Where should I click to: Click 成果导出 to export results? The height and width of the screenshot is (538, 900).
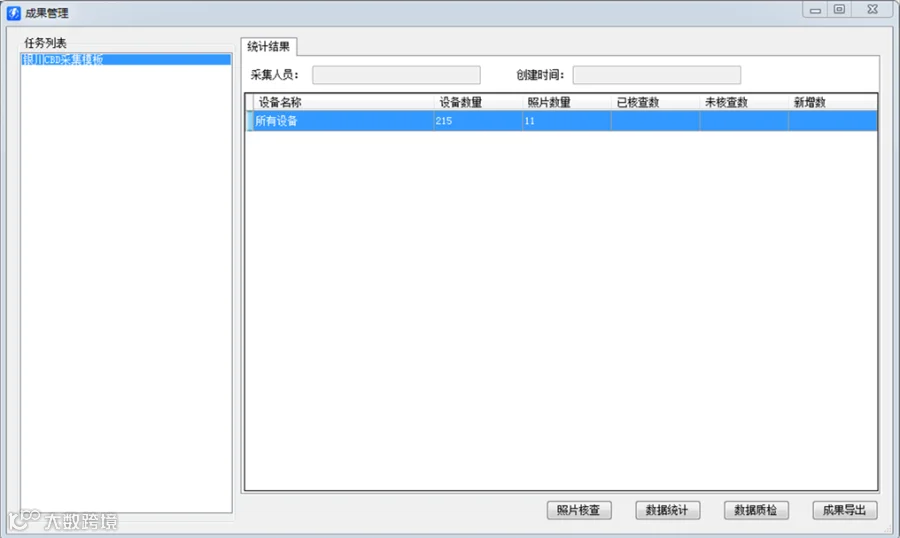tap(845, 510)
